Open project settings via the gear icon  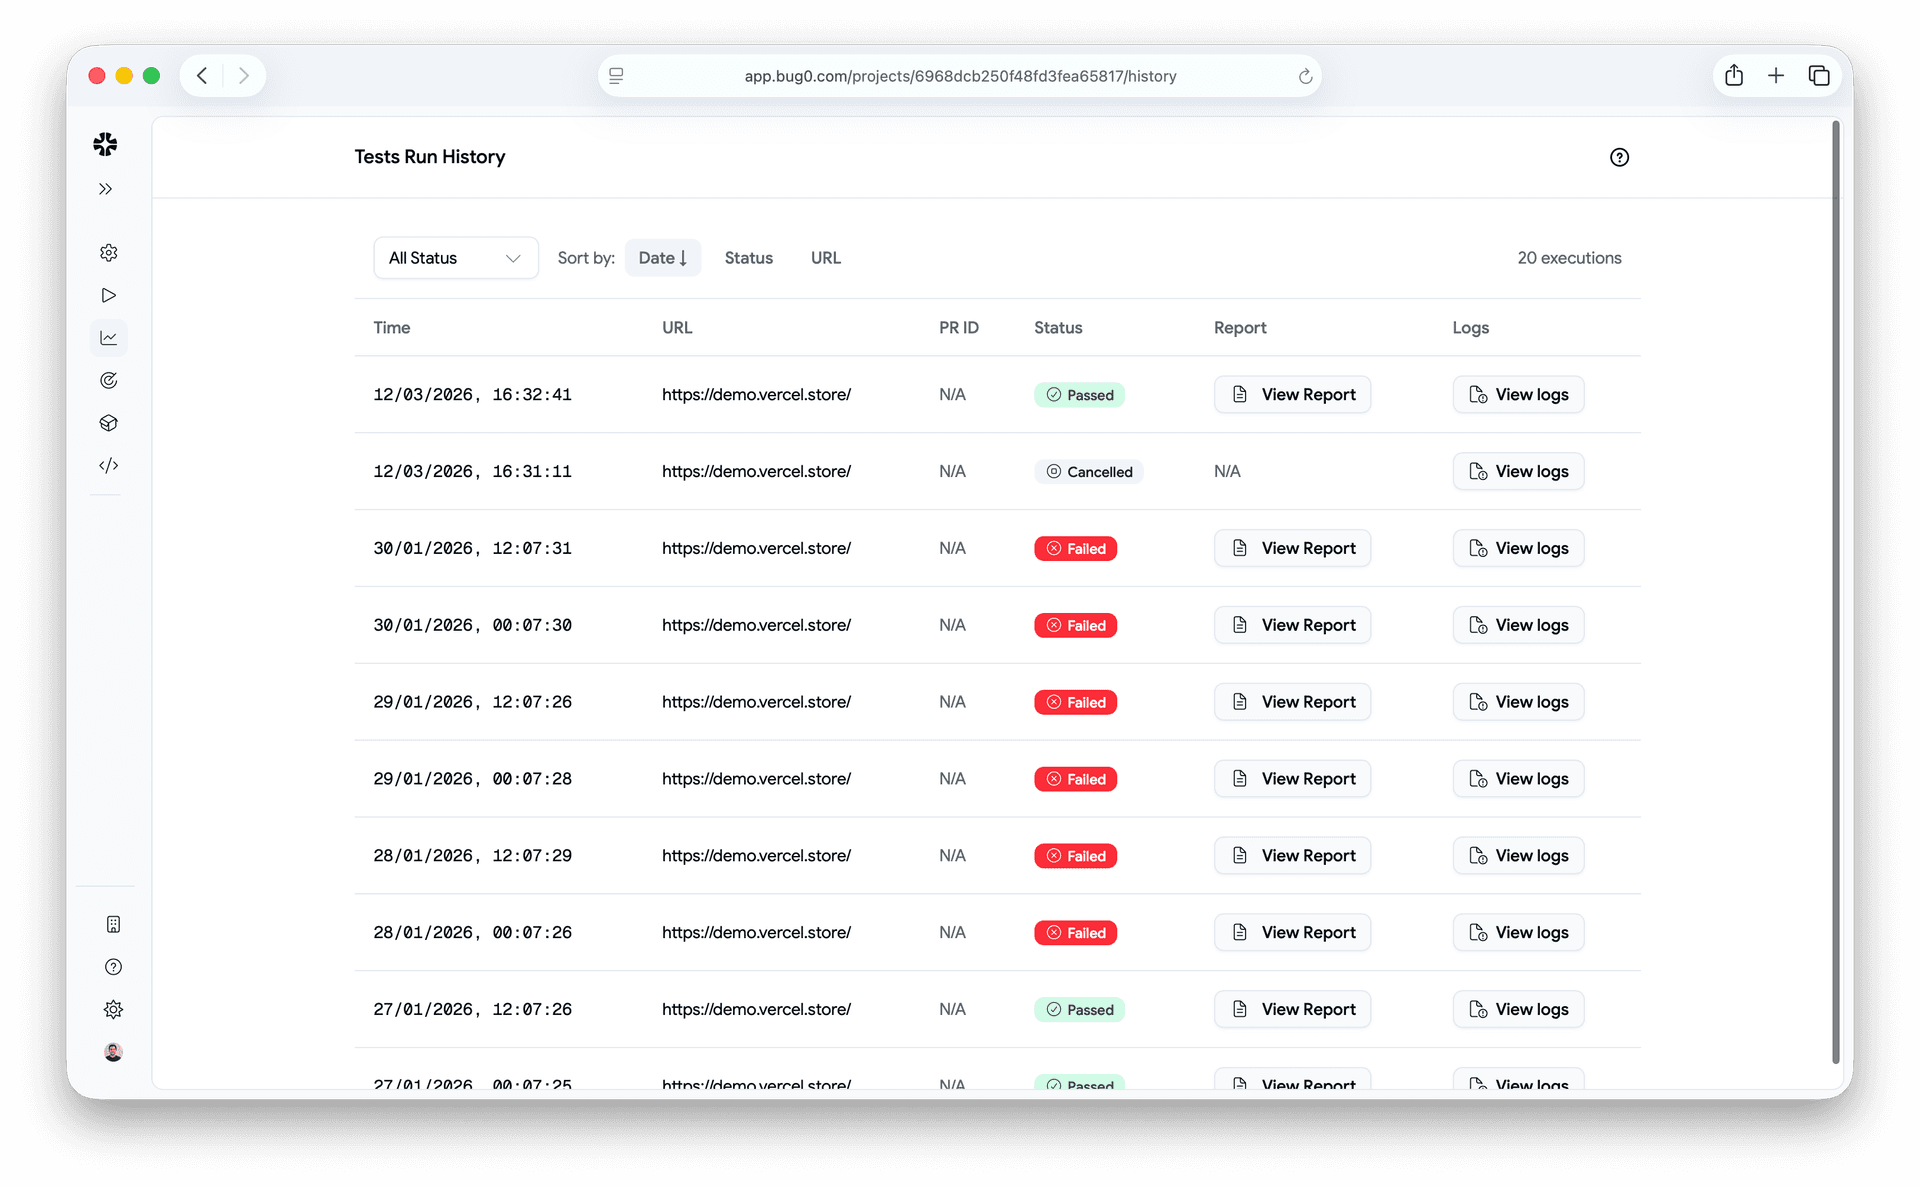[x=109, y=252]
